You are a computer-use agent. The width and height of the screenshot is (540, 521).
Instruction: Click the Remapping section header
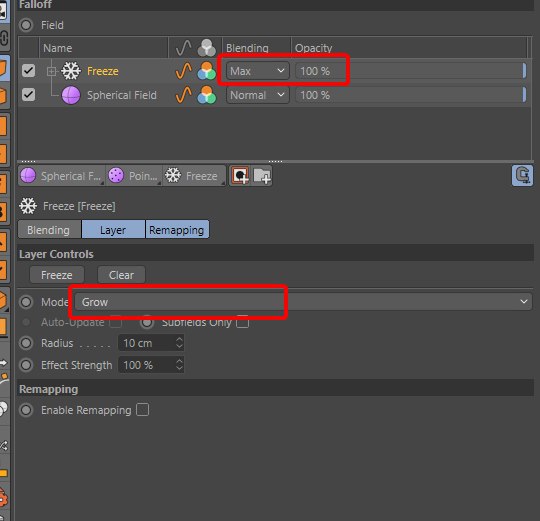[276, 389]
